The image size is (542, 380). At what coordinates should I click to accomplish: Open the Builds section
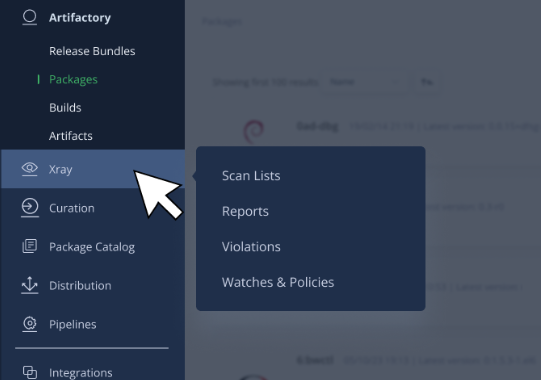65,108
